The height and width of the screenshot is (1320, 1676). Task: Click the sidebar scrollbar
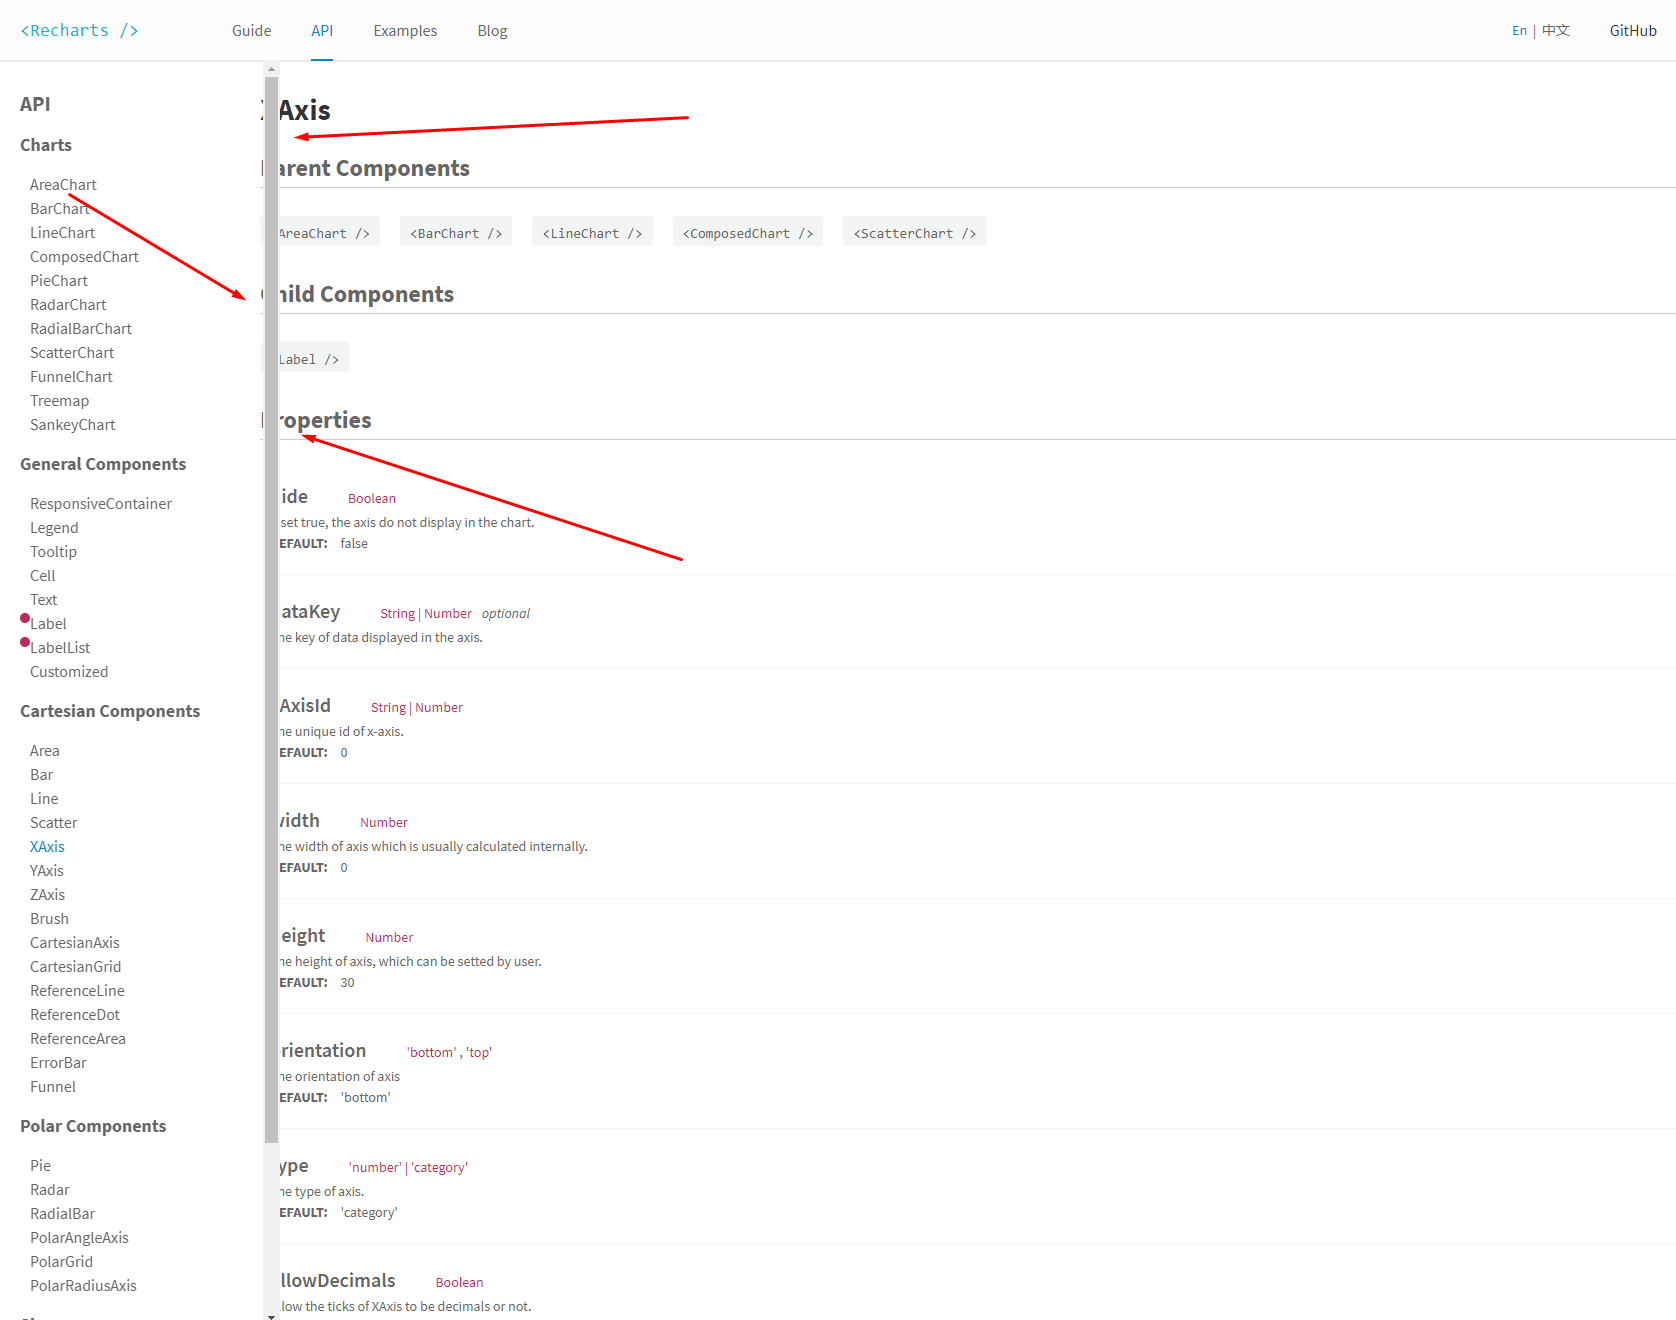(270, 600)
